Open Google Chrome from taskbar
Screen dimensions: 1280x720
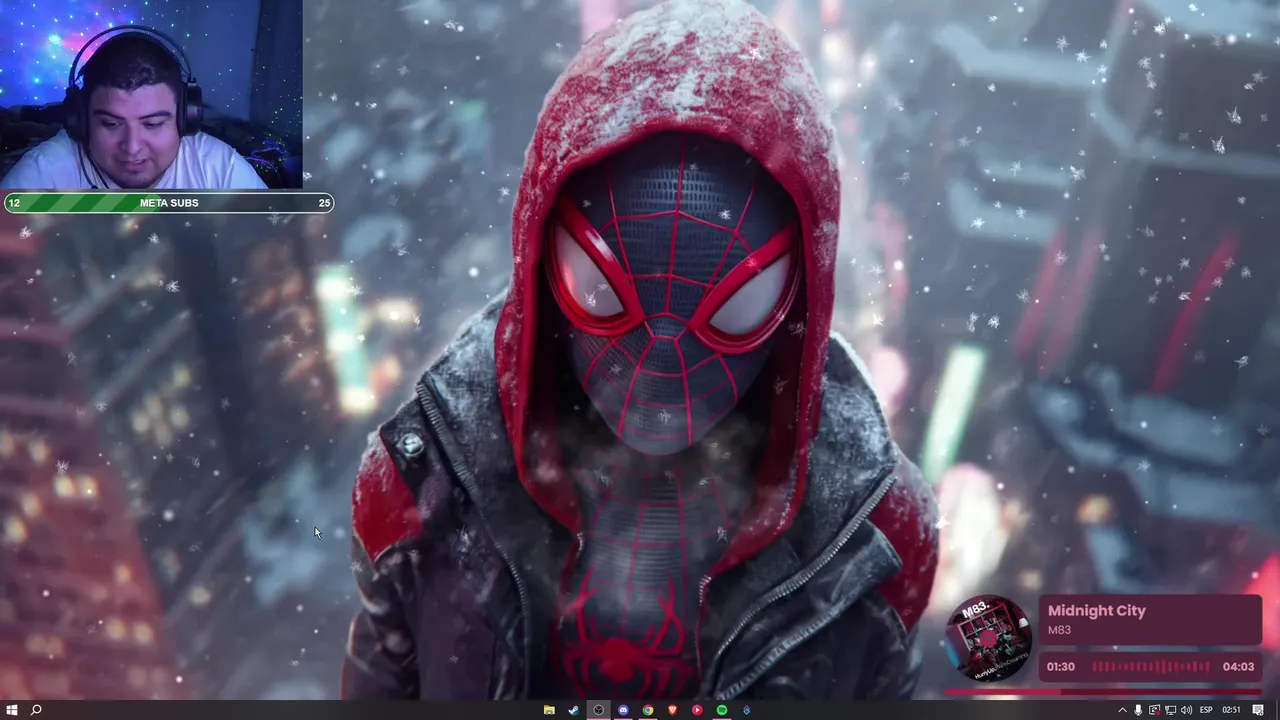(648, 710)
